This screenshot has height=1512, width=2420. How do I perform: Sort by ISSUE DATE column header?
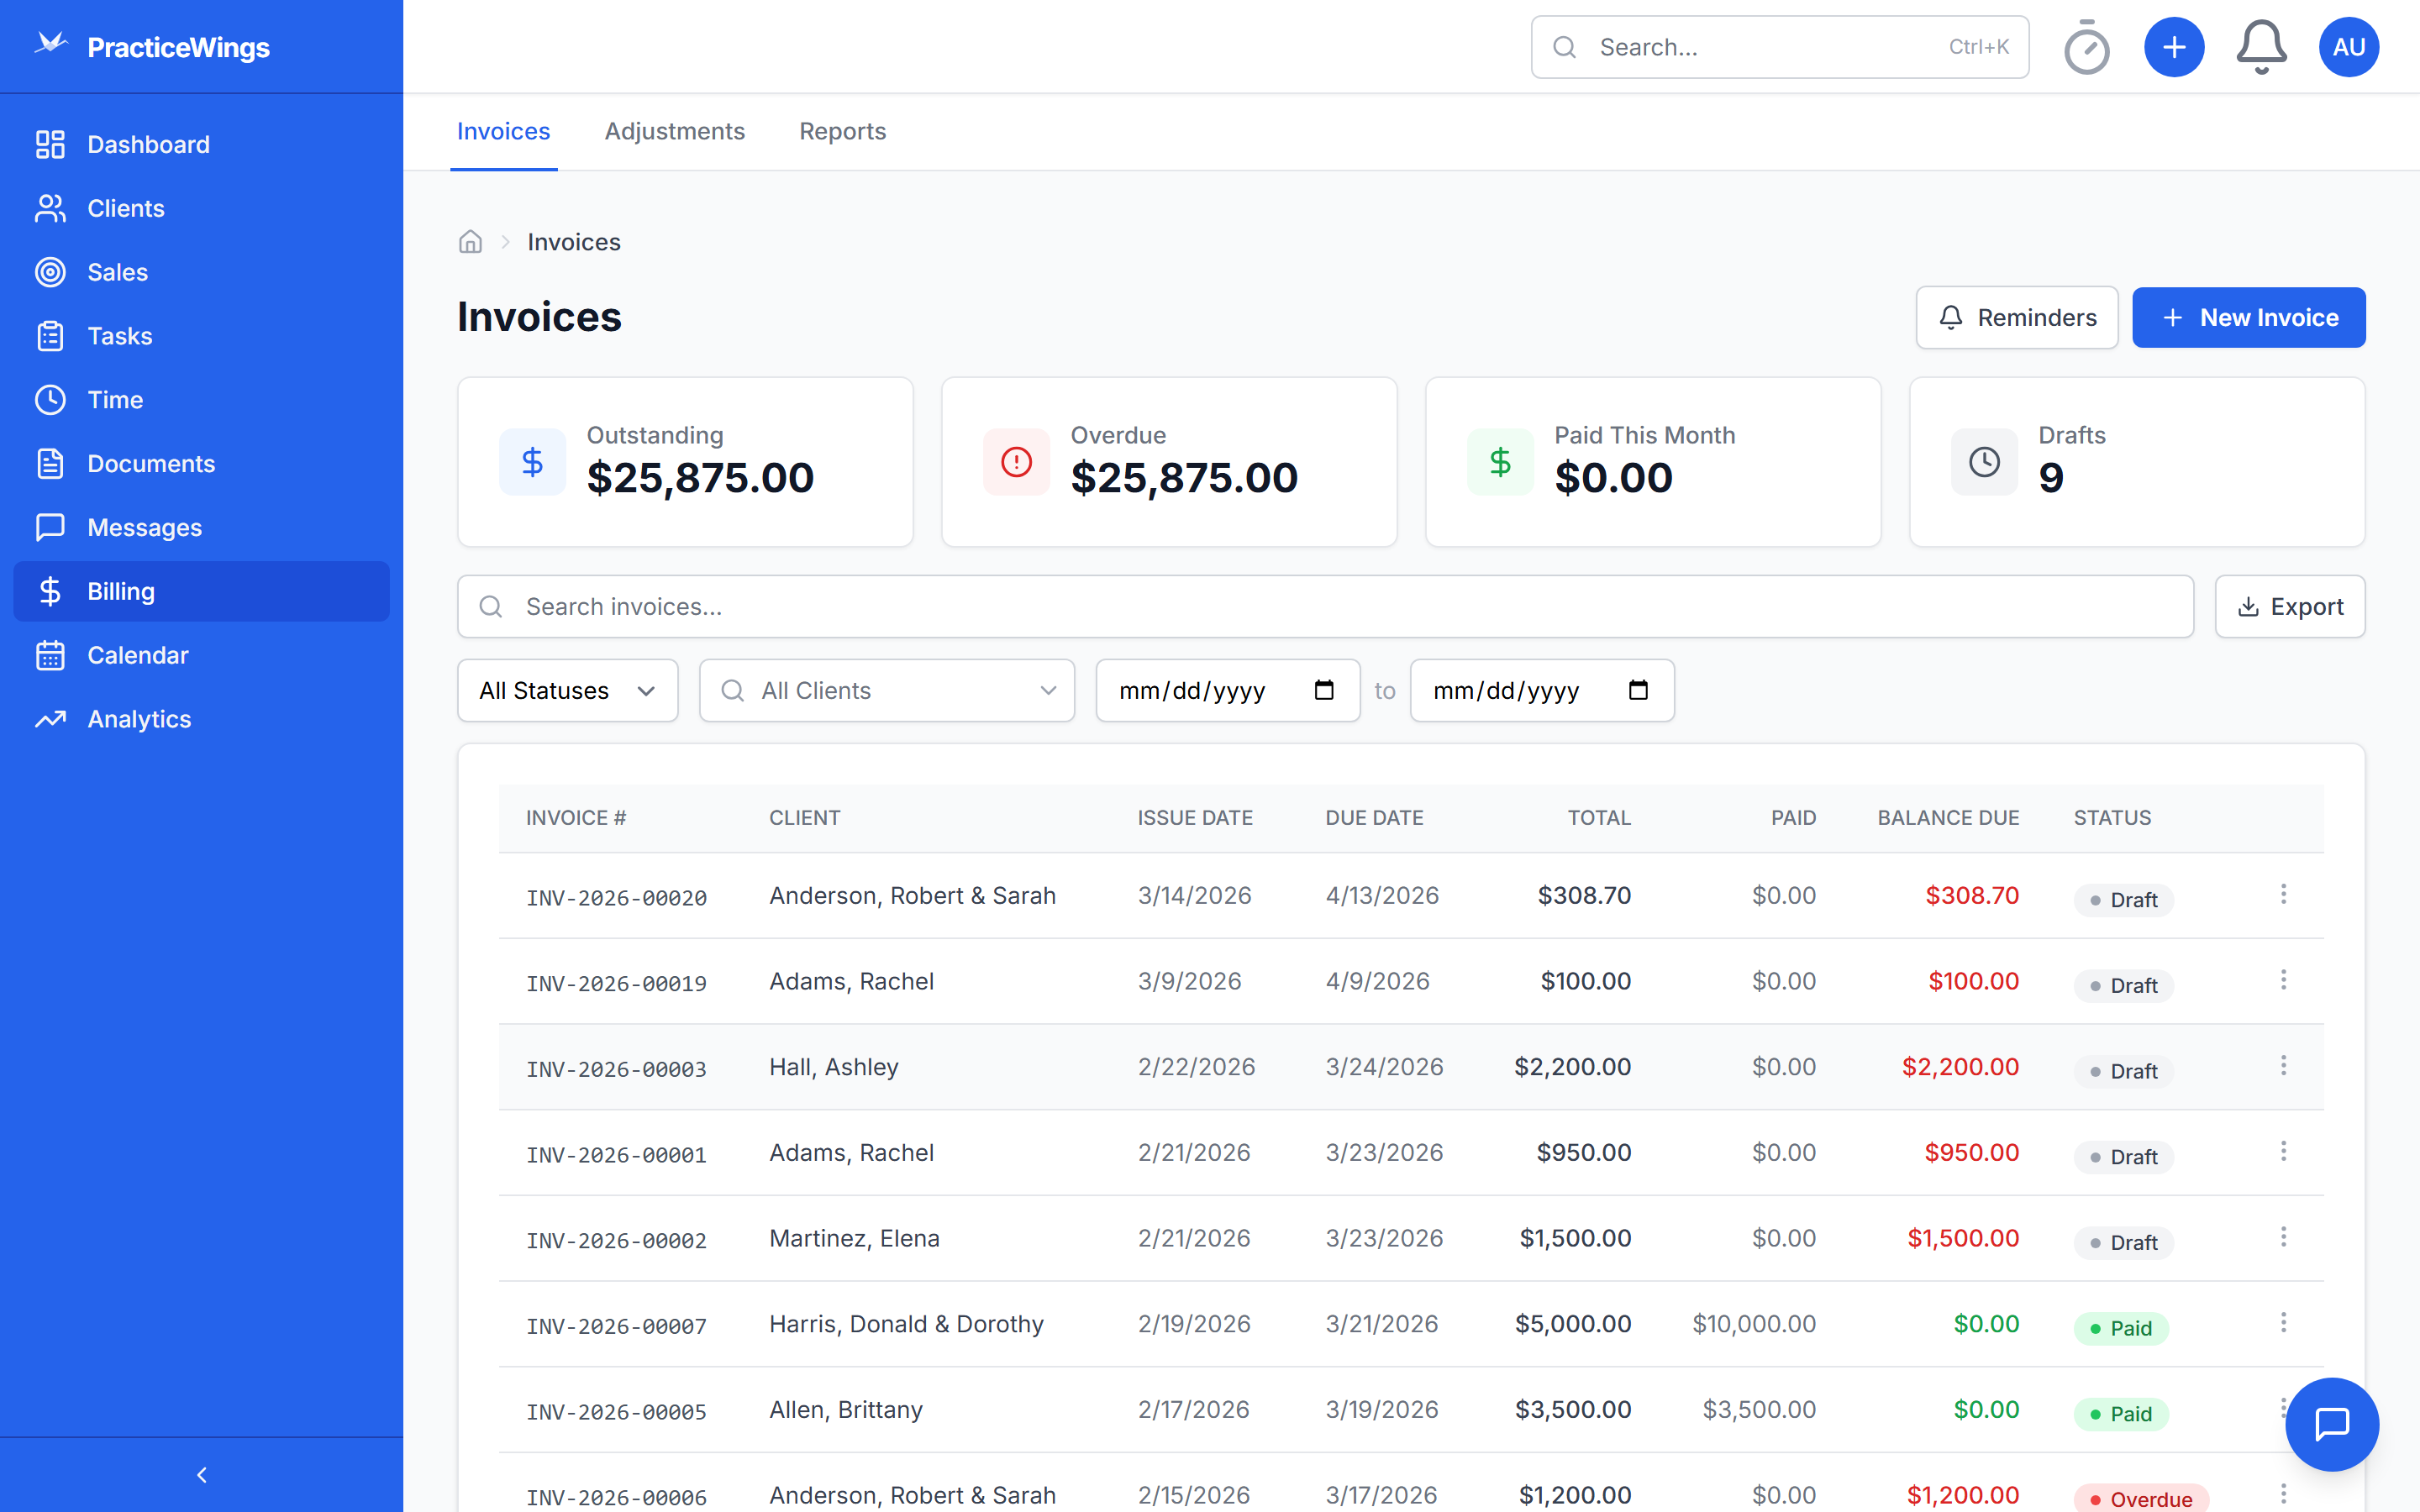[x=1194, y=818]
